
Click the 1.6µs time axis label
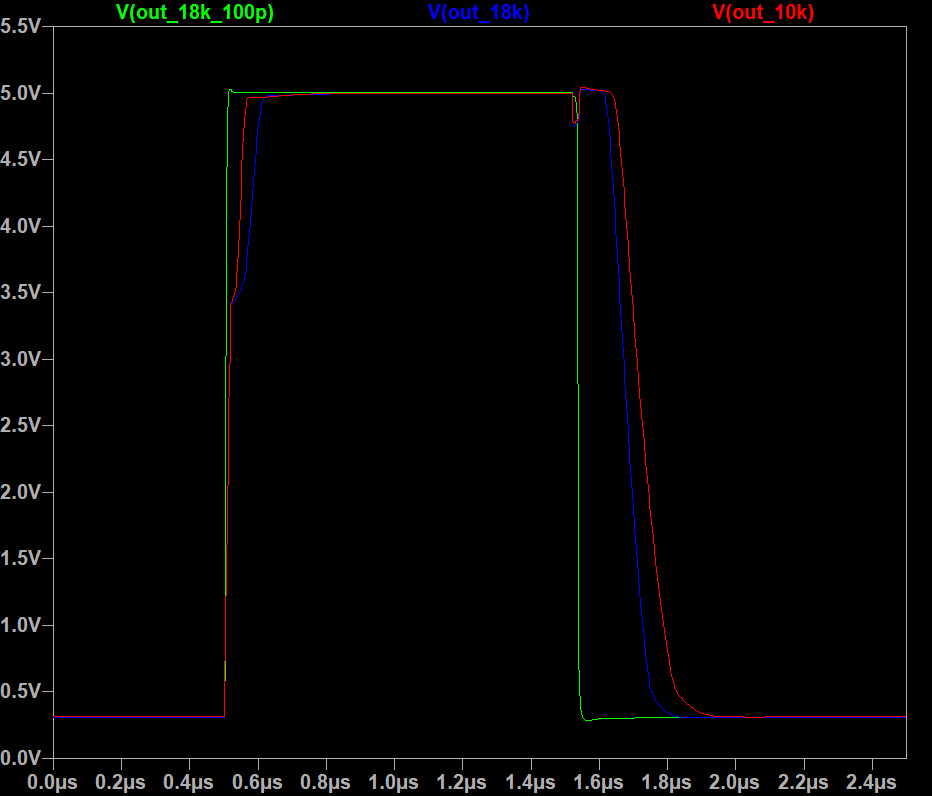point(599,782)
